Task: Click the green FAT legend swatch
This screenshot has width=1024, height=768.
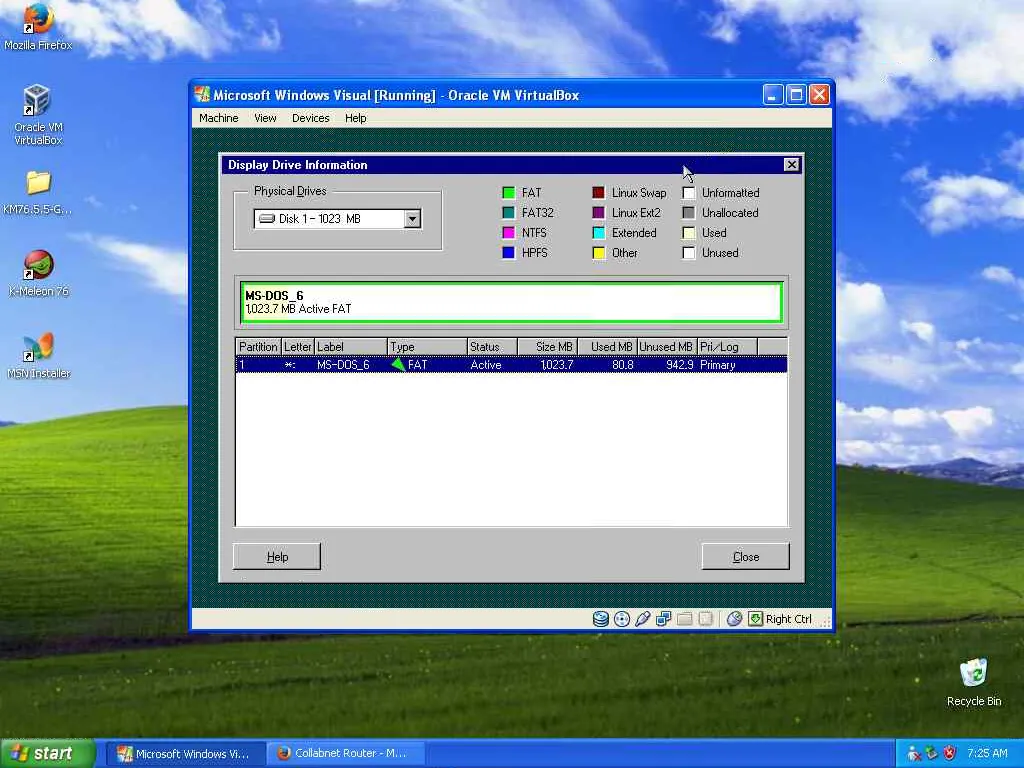Action: (509, 193)
